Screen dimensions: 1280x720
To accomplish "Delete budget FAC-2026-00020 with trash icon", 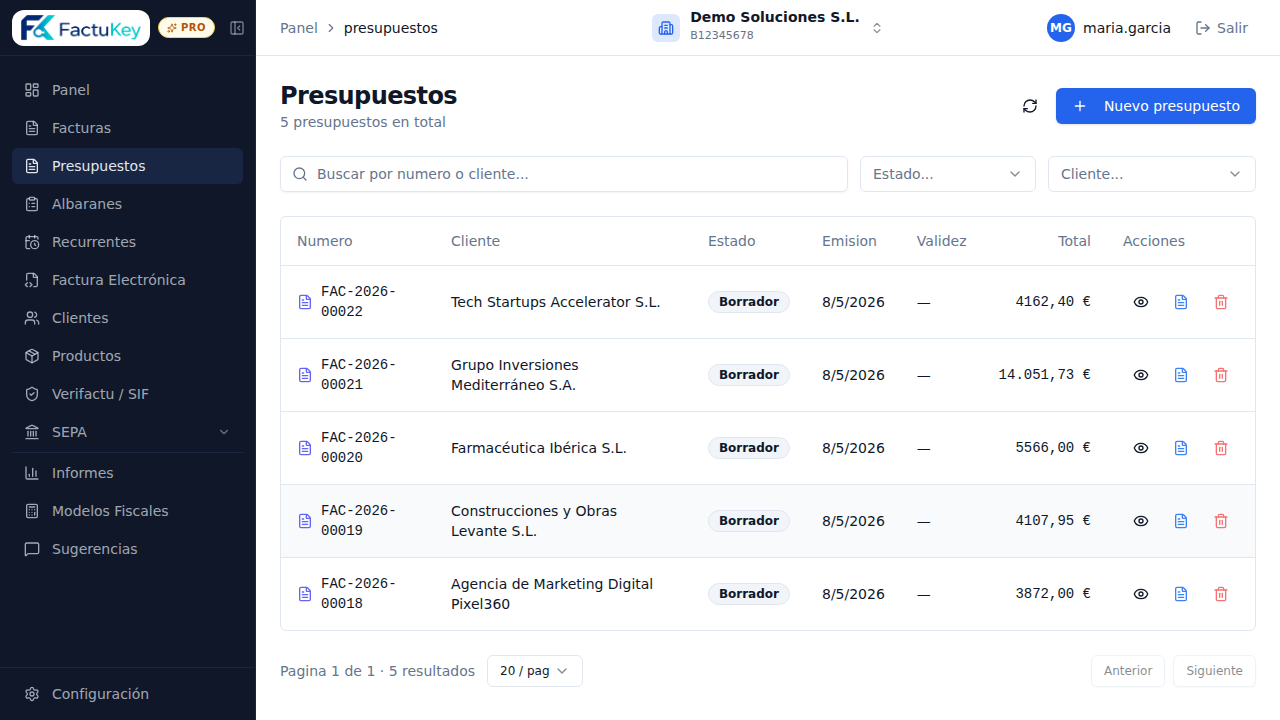I will coord(1221,448).
